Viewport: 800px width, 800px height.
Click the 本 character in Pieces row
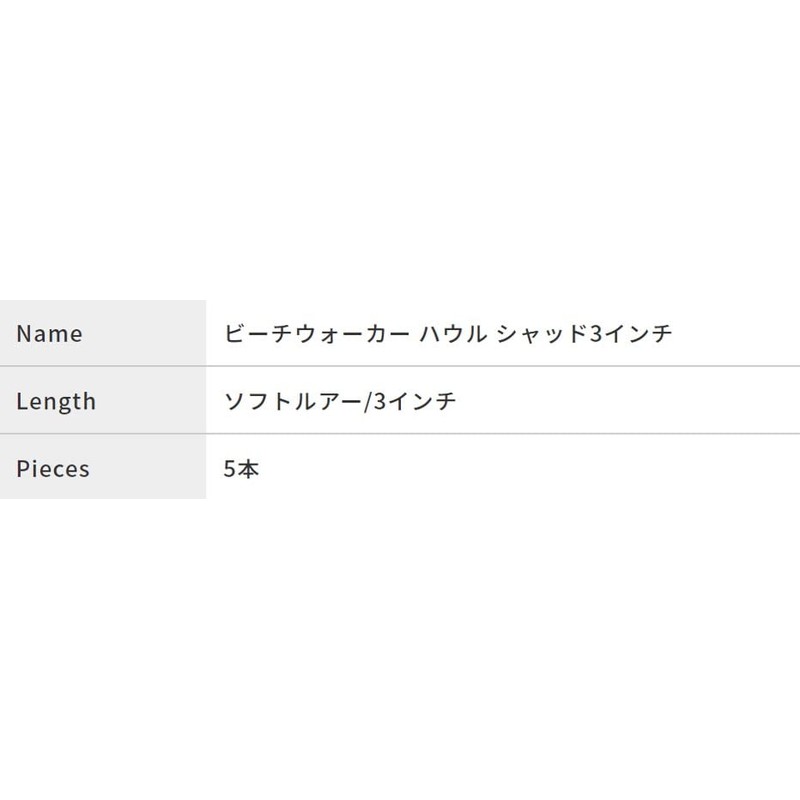[248, 469]
